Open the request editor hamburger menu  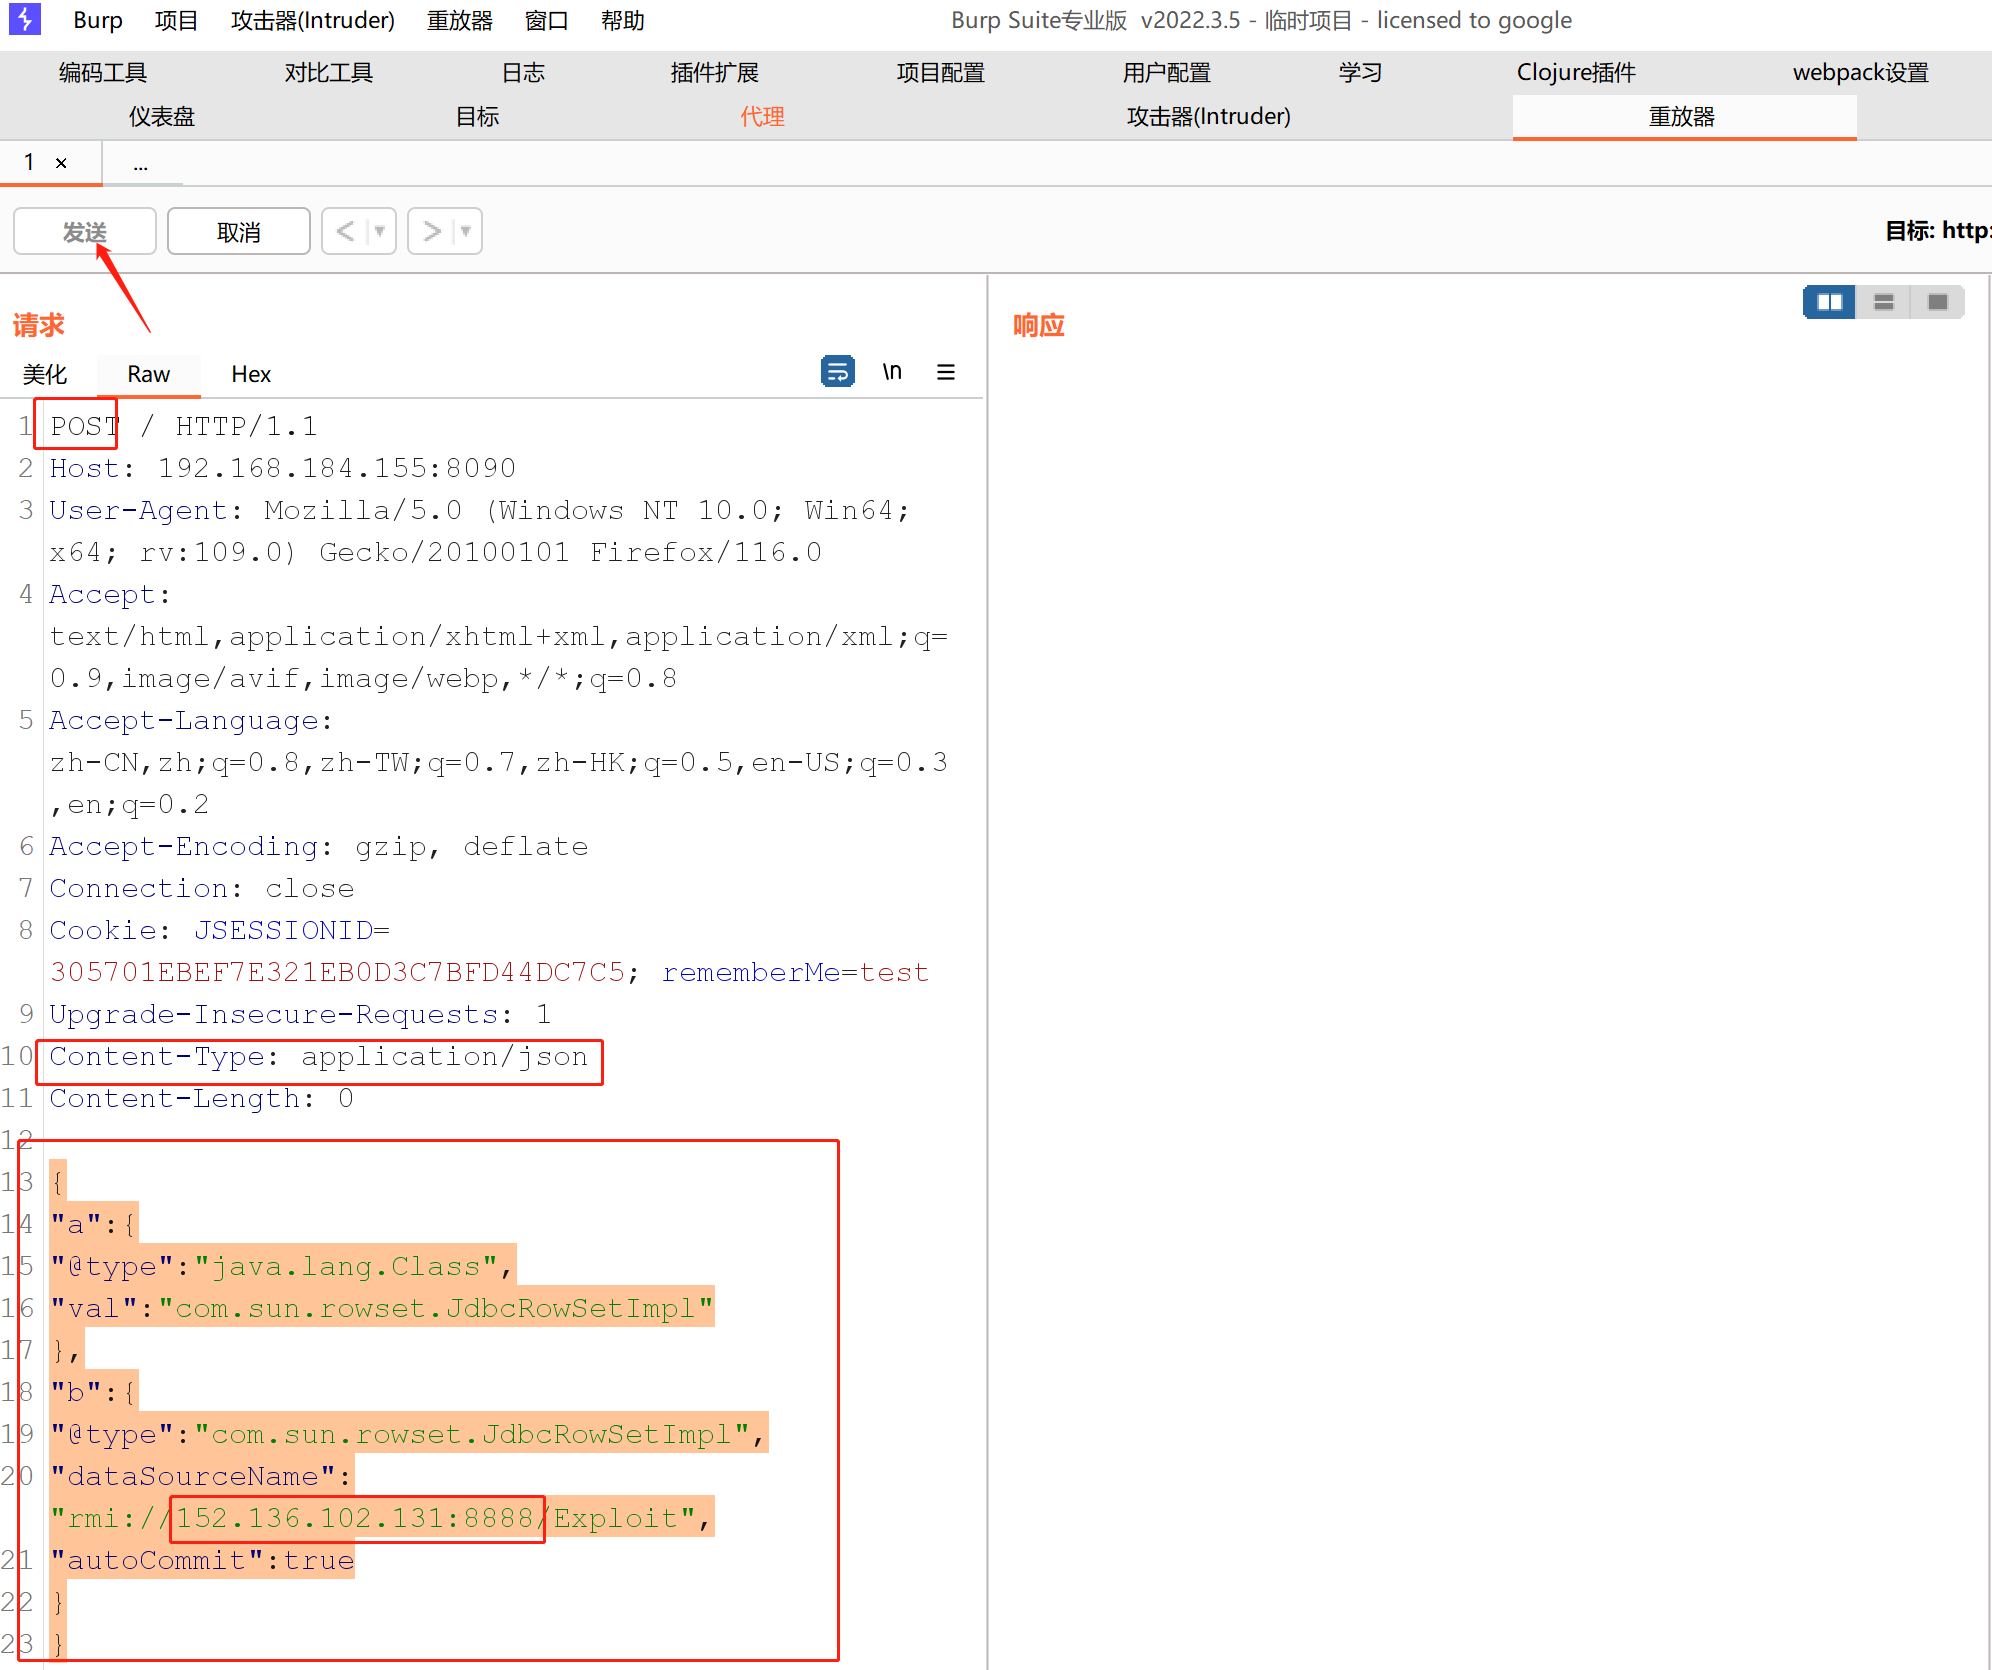point(945,372)
